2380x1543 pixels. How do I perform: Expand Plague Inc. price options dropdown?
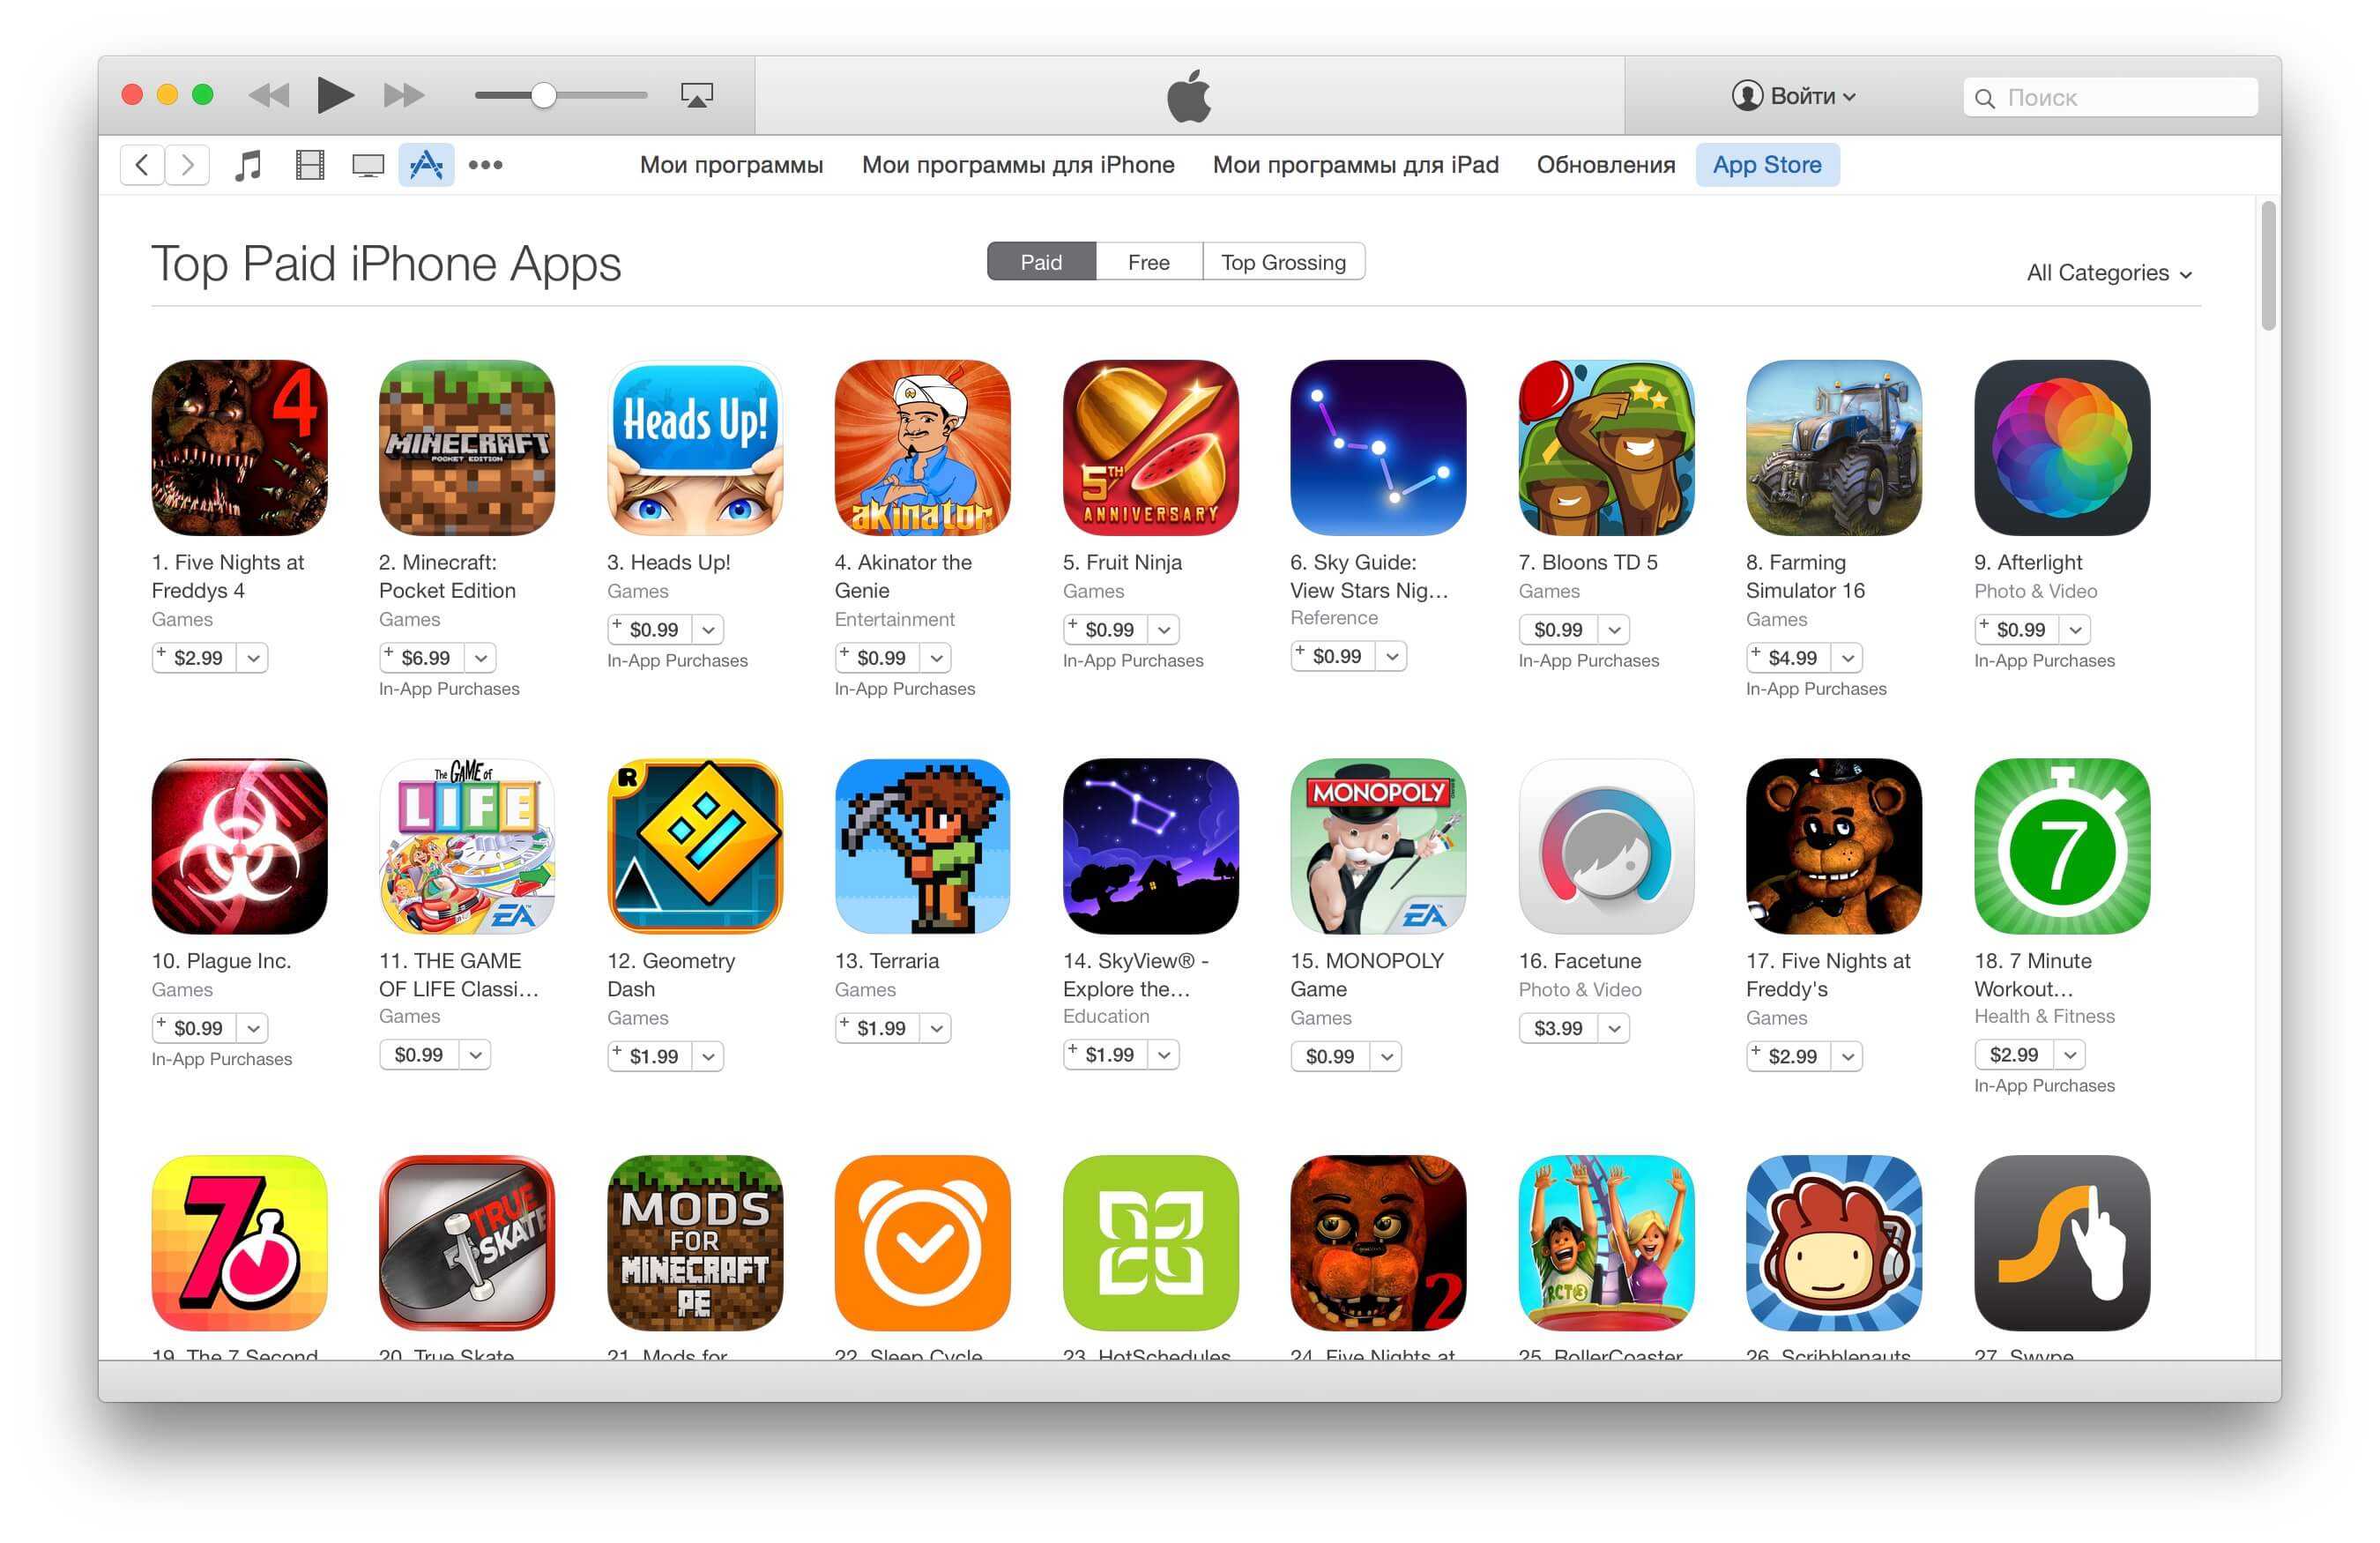coord(251,1025)
